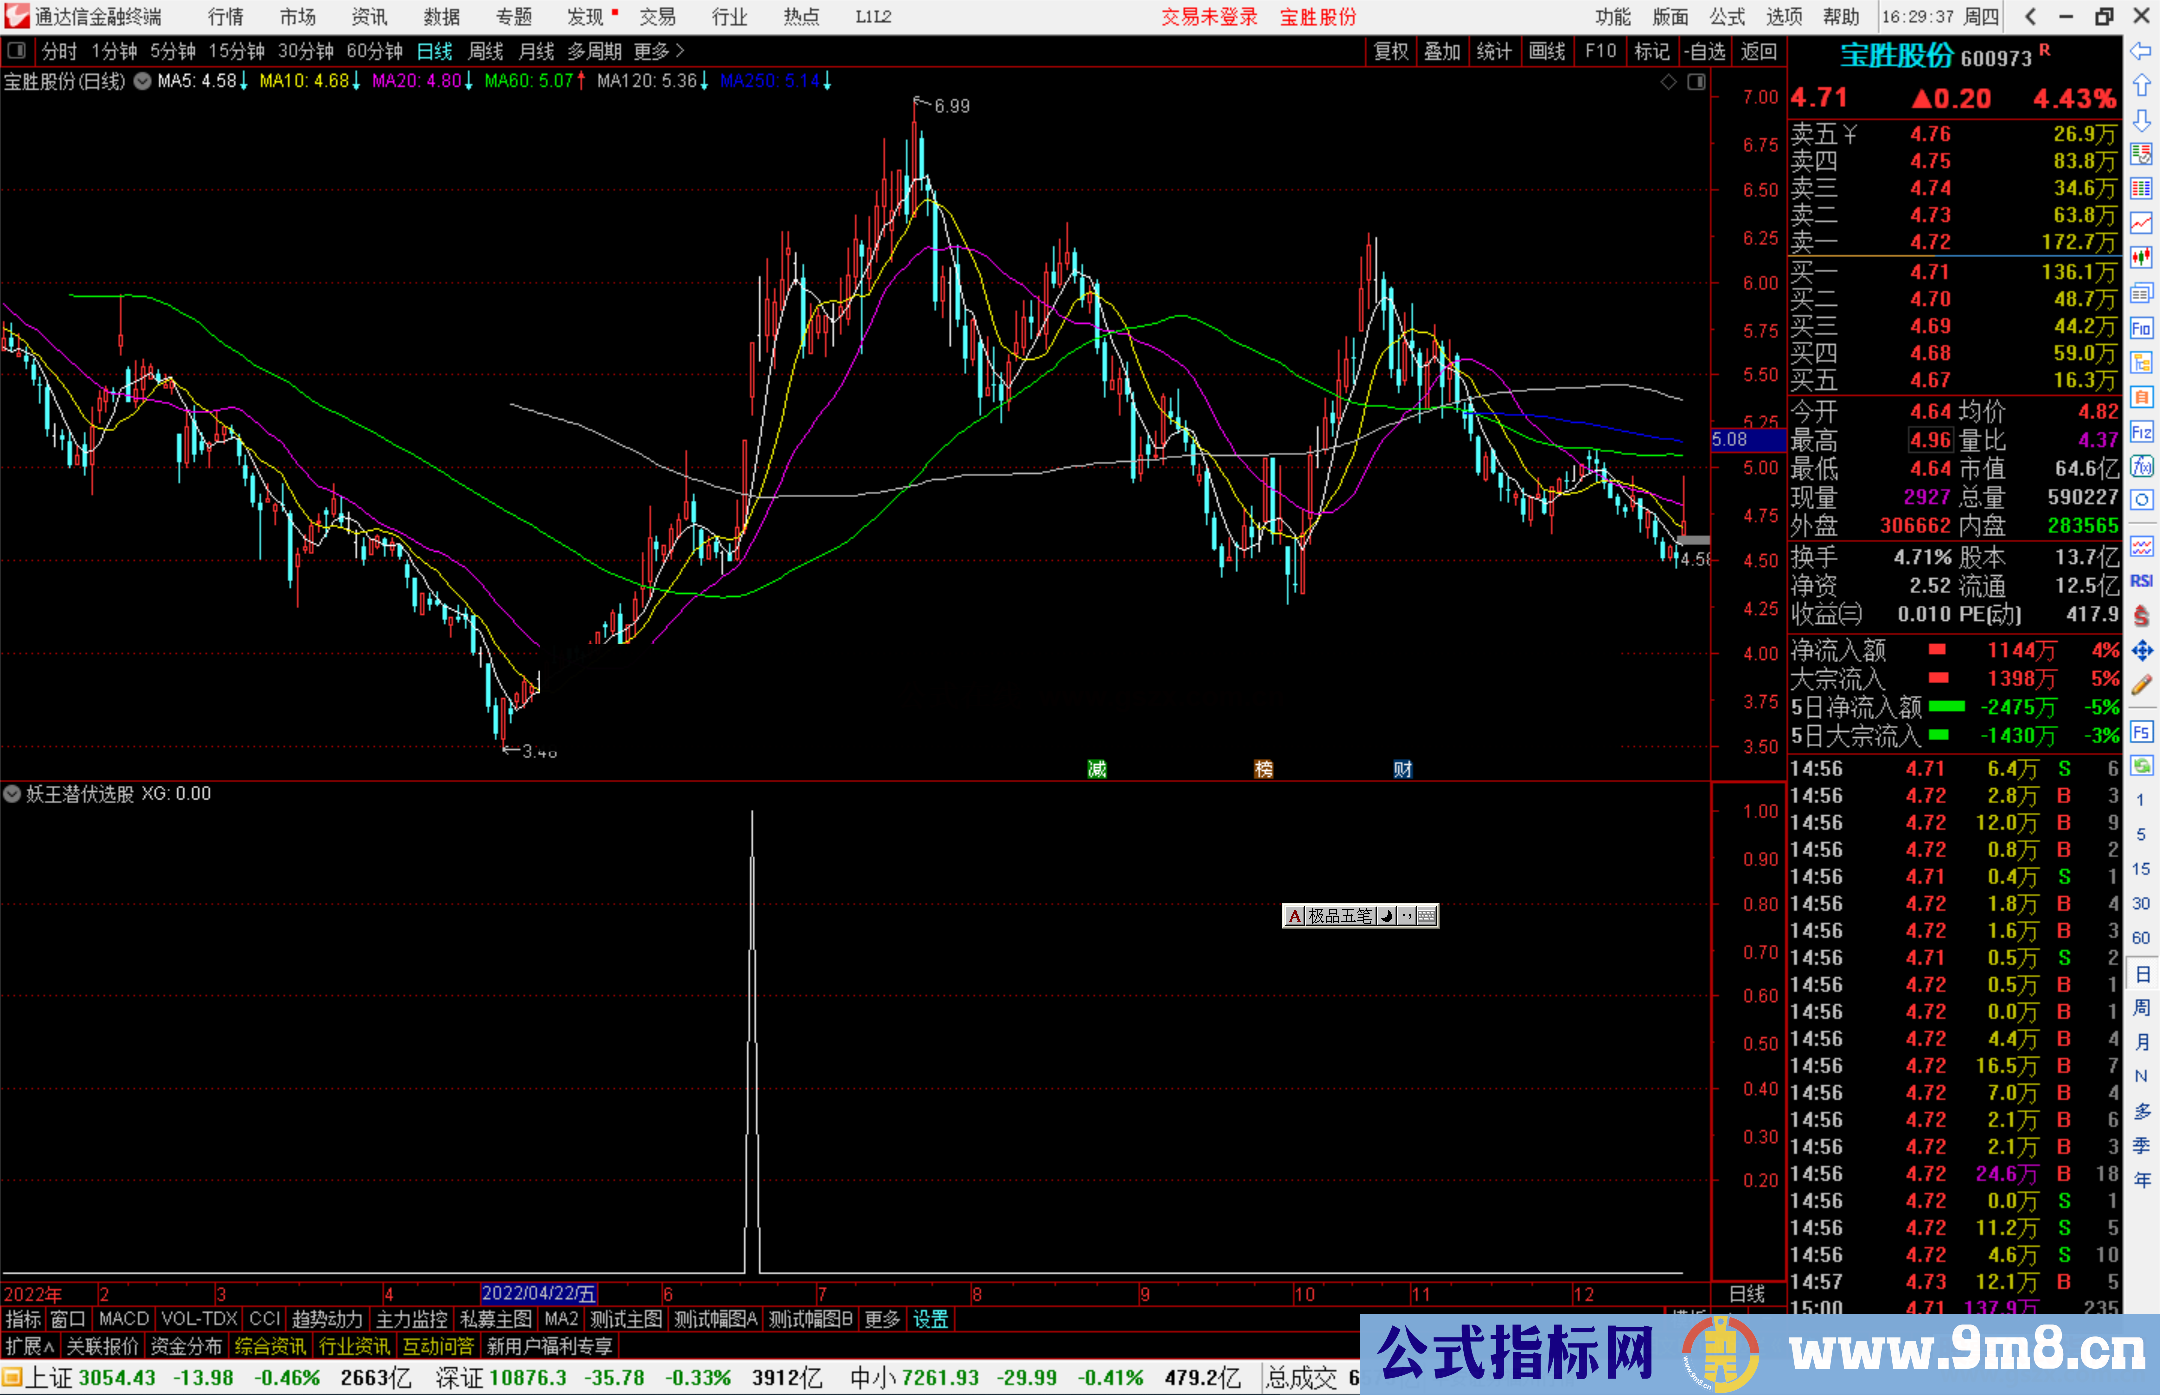
Task: Expand dropdown next to 宝胜股份(日线) label
Action: click(143, 81)
